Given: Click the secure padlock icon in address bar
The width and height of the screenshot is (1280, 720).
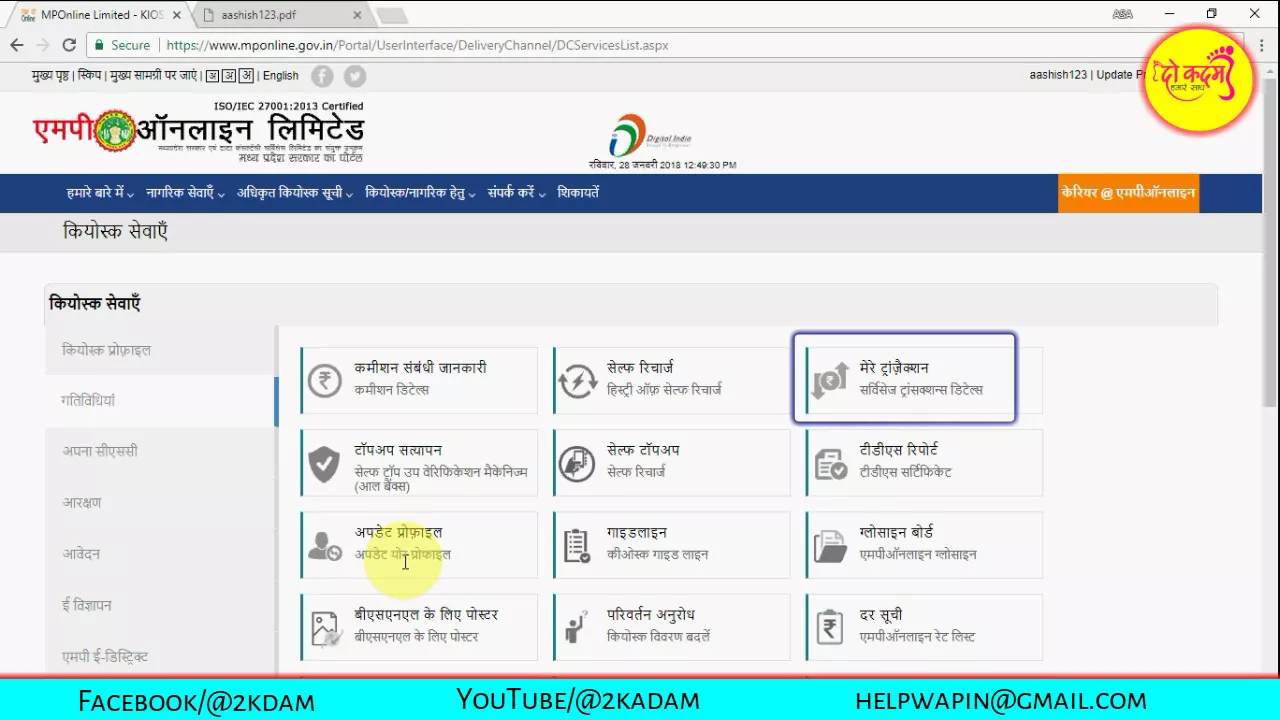Looking at the screenshot, I should 98,45.
